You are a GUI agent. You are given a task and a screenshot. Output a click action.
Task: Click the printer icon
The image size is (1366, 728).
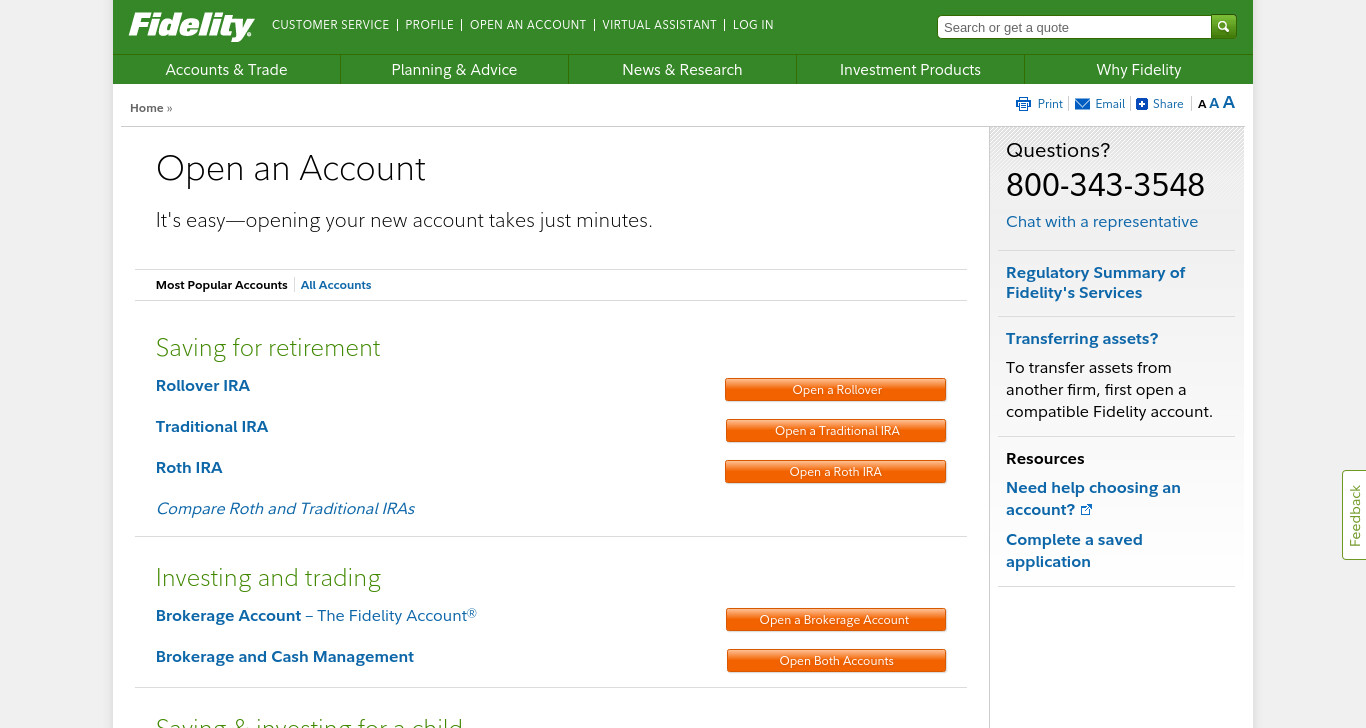coord(1023,104)
